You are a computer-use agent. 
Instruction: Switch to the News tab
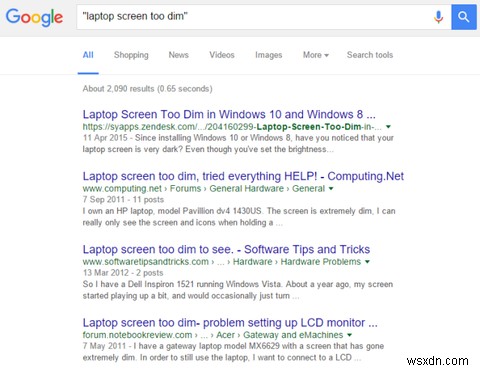[x=178, y=55]
